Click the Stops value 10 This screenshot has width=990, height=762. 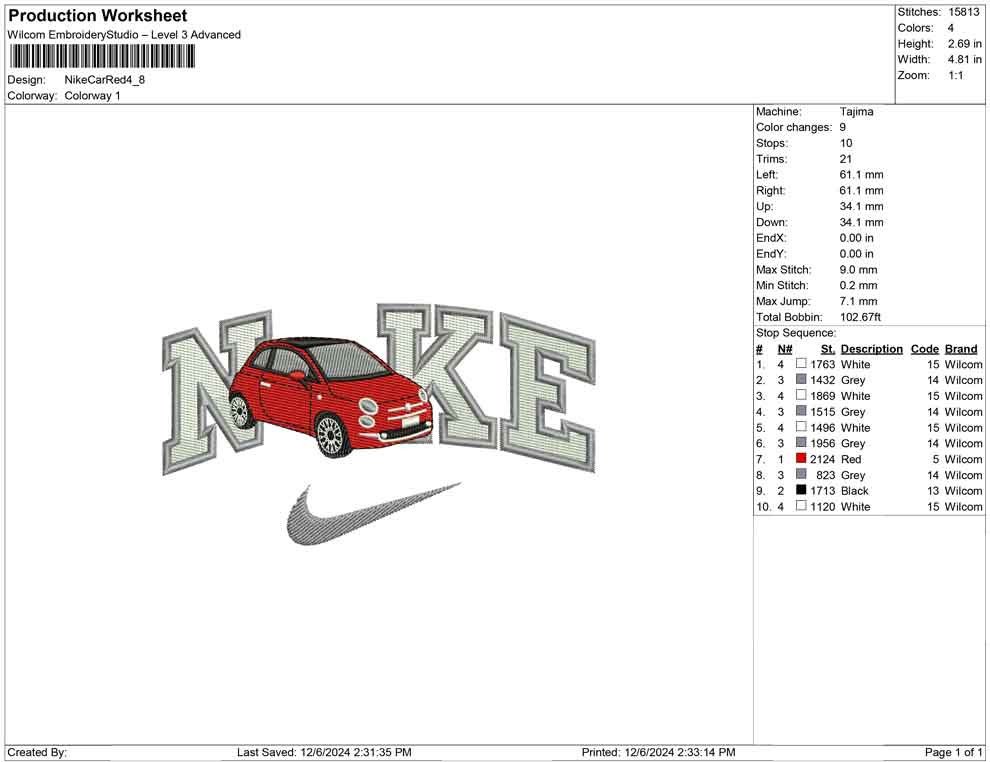845,143
